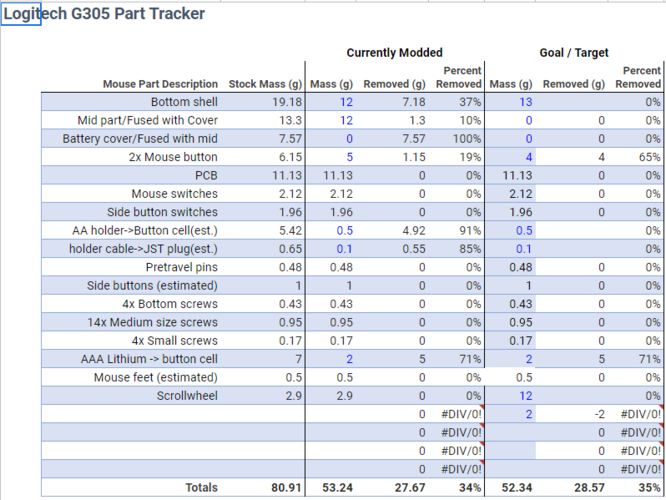Image resolution: width=666 pixels, height=500 pixels.
Task: Select current total removed 27.67
Action: pyautogui.click(x=410, y=487)
